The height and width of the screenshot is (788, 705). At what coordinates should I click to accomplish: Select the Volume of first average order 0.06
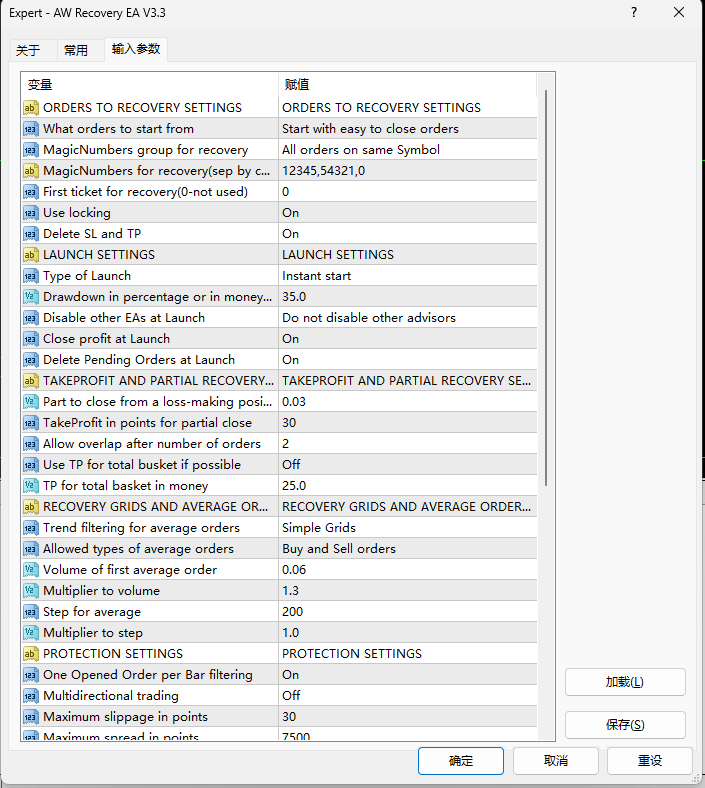408,570
